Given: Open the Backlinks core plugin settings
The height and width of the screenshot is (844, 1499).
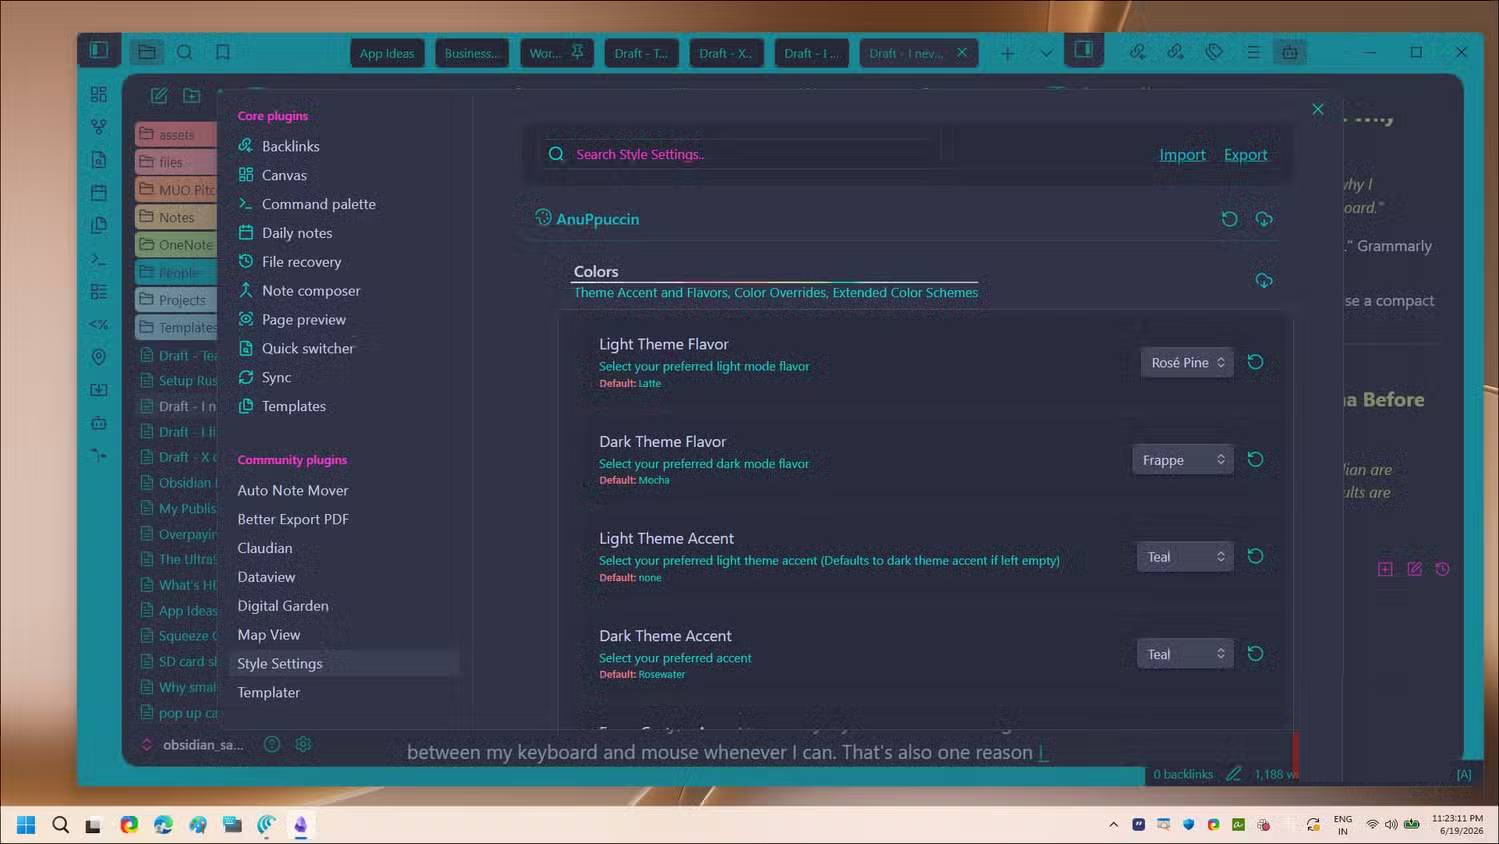Looking at the screenshot, I should pos(290,146).
